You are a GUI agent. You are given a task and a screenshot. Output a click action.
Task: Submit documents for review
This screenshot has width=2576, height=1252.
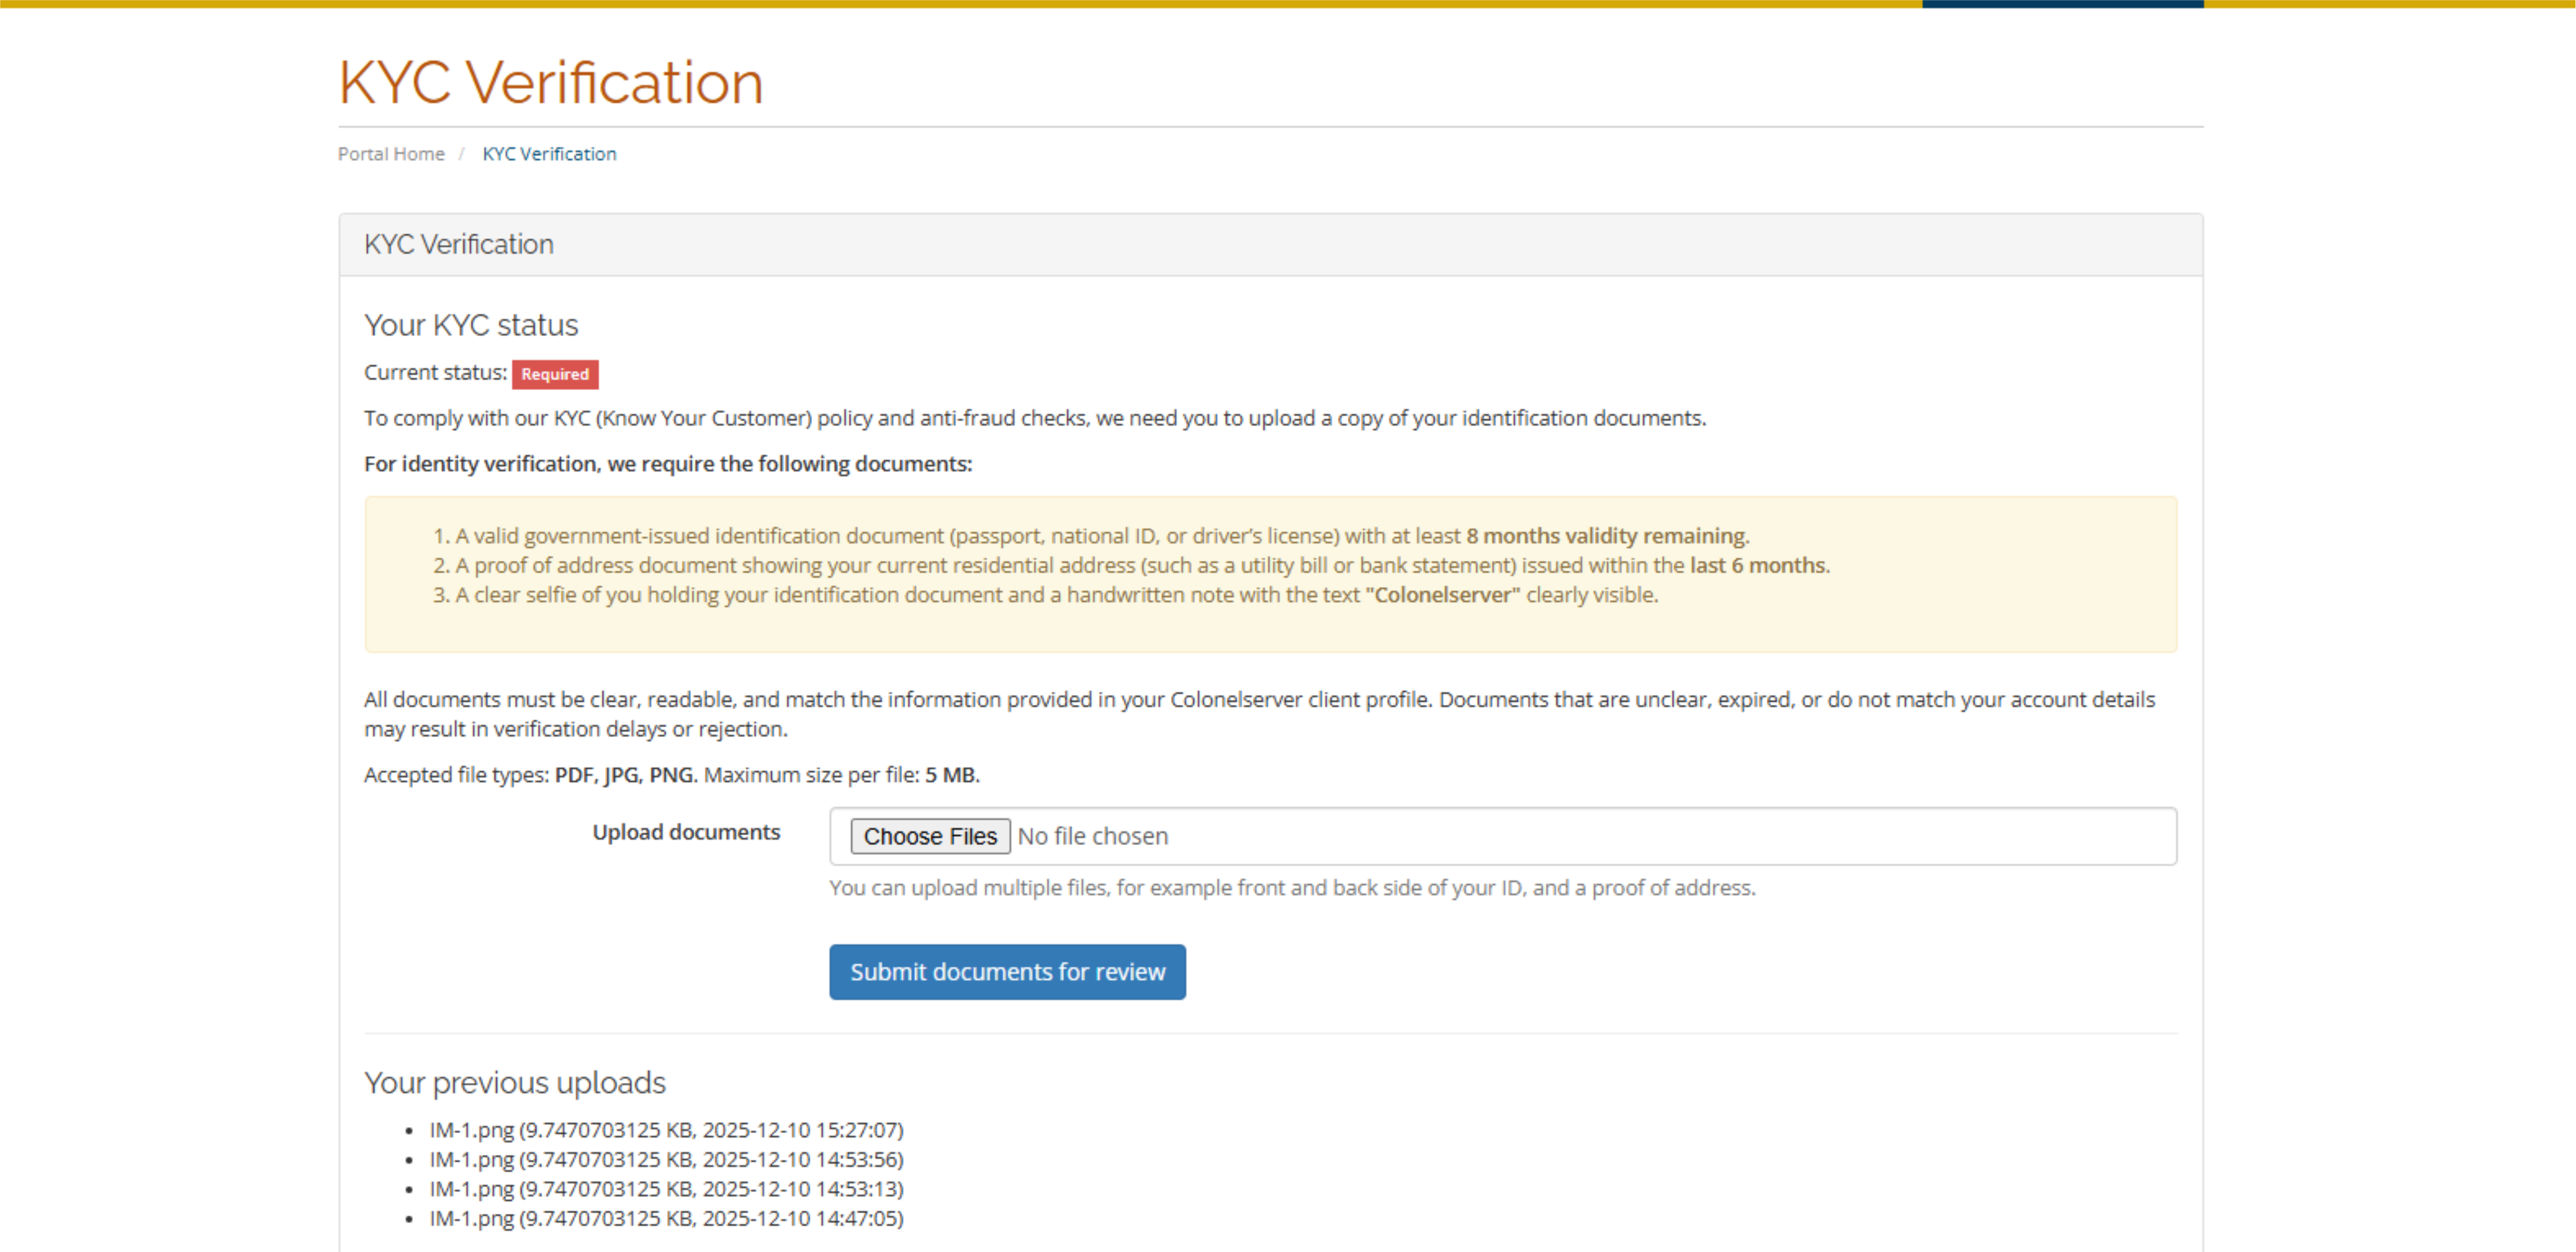[x=1006, y=972]
